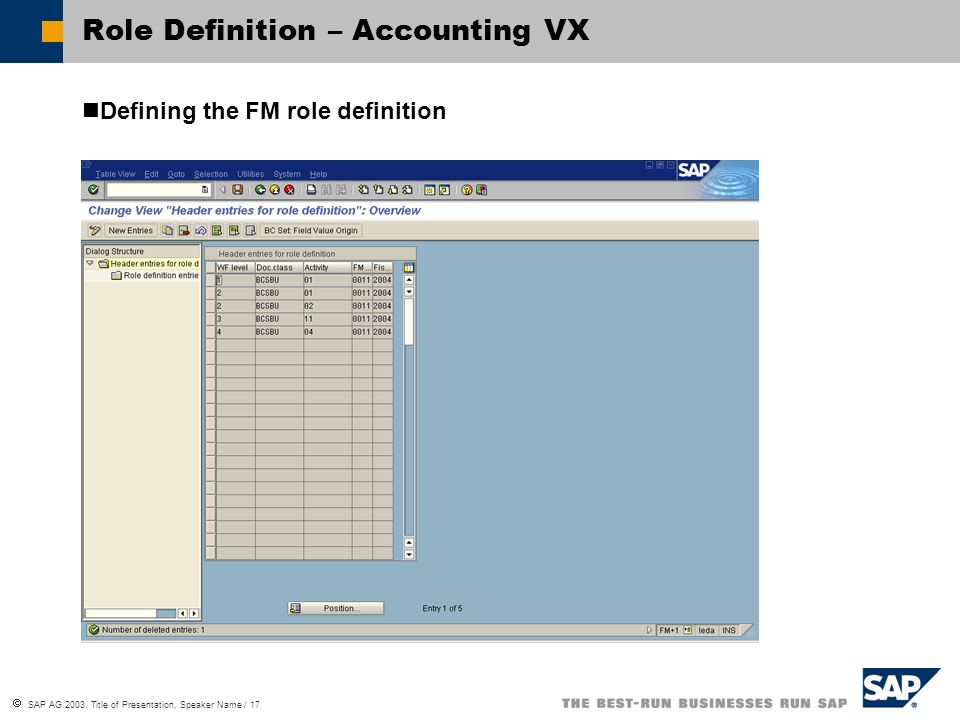The height and width of the screenshot is (720, 960).
Task: Toggle the row selector for level 2 activity 01
Action: pyautogui.click(x=211, y=293)
